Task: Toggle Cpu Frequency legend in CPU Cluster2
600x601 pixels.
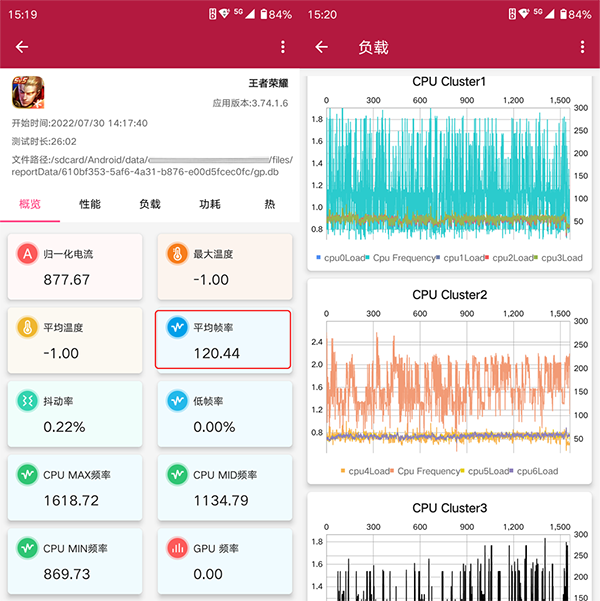Action: pos(430,471)
